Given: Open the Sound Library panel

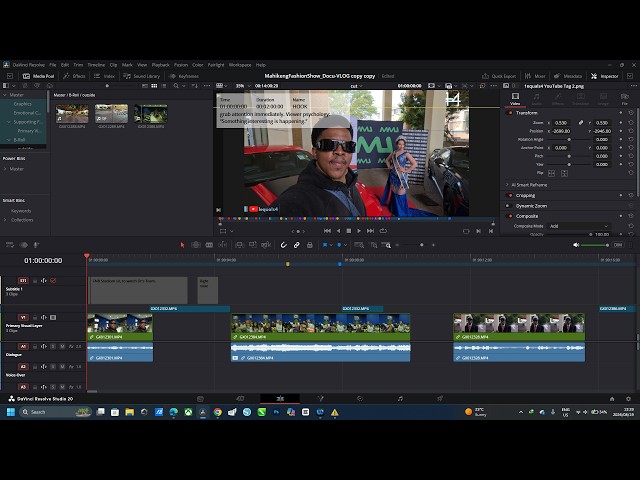Looking at the screenshot, I should pyautogui.click(x=142, y=76).
